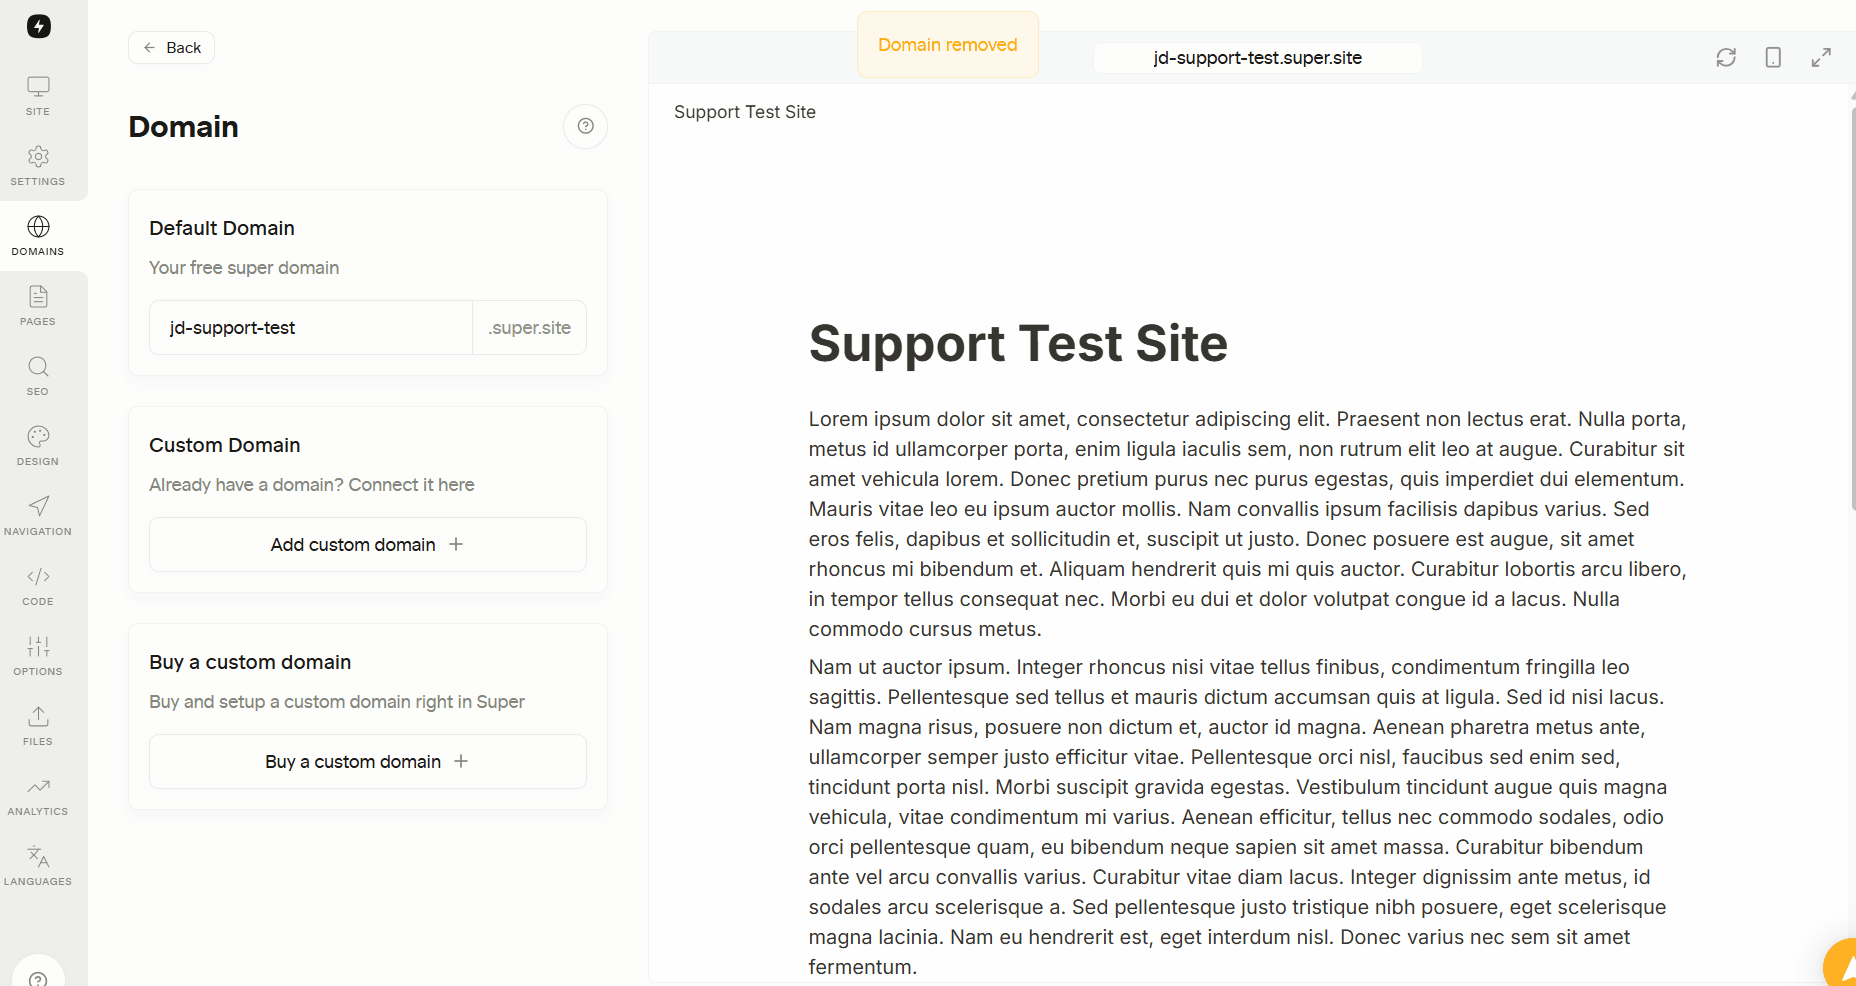
Task: Open the Design panel
Action: click(x=38, y=446)
